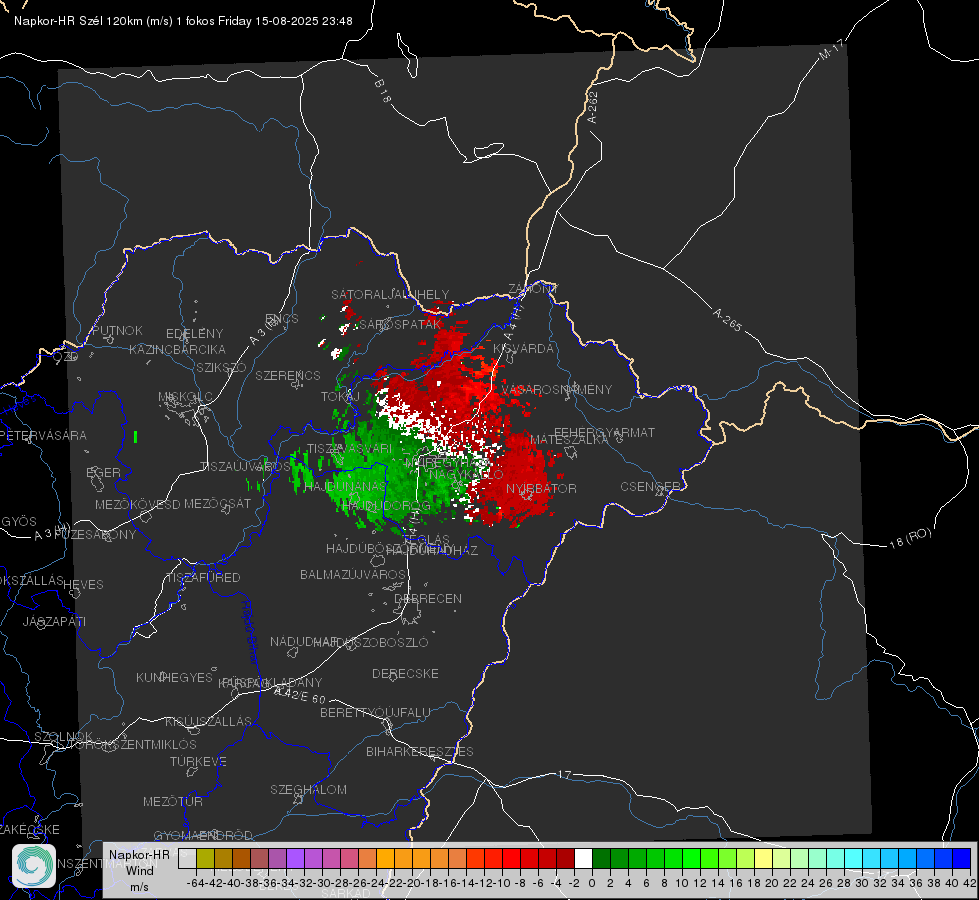The image size is (979, 900).
Task: Click the yellow 18–20 legend swatch
Action: (763, 858)
